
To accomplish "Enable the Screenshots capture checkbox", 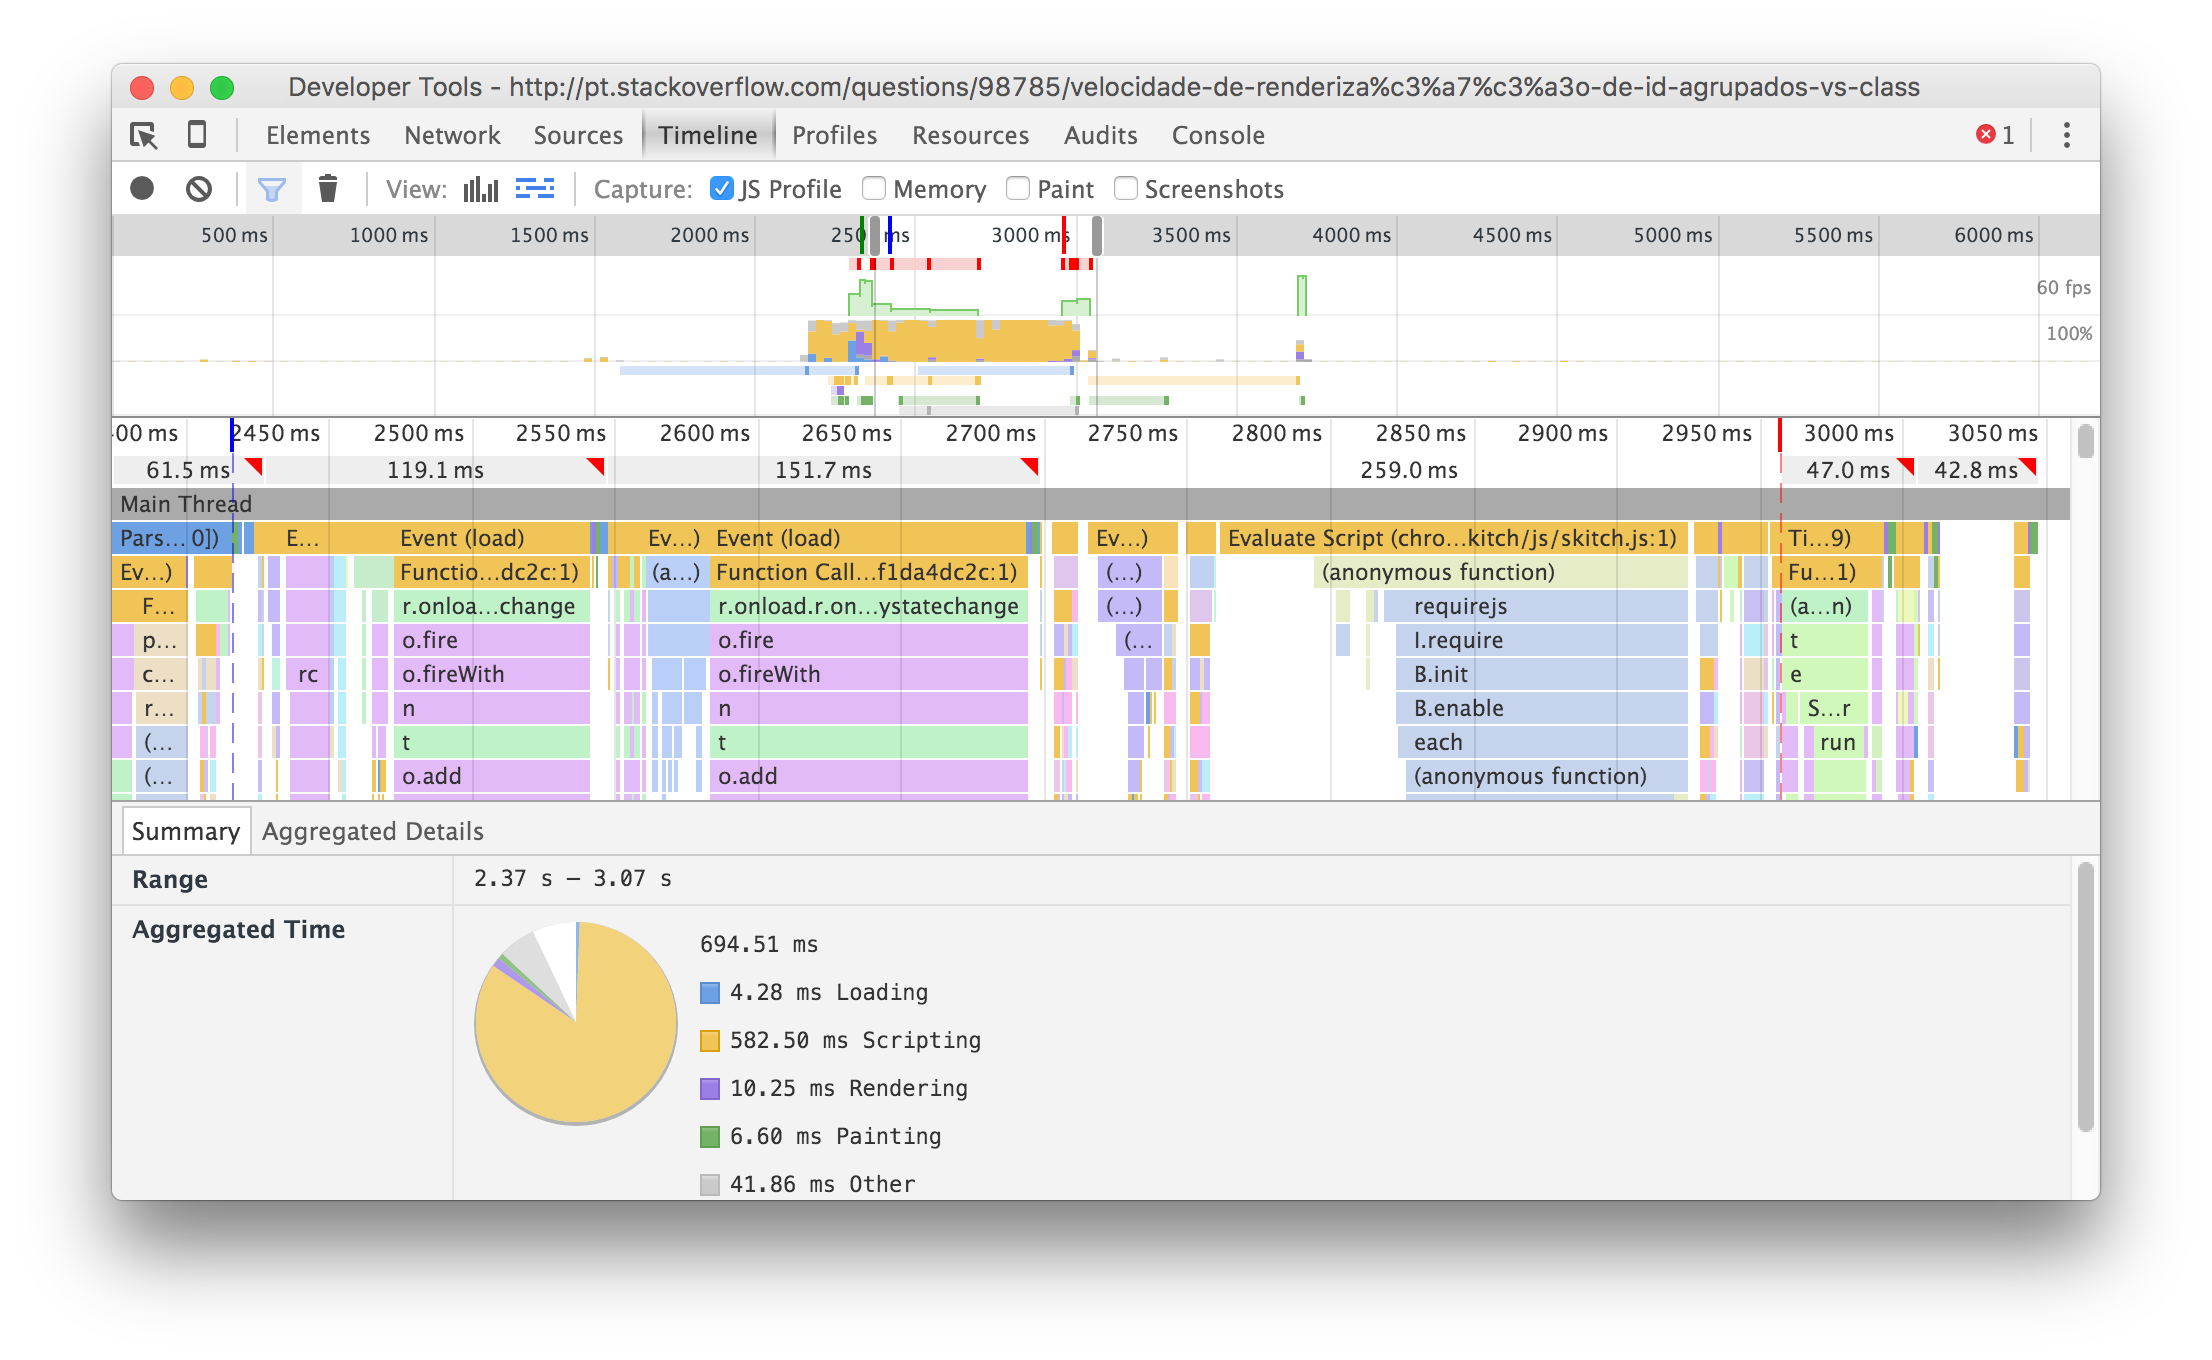I will click(x=1126, y=188).
